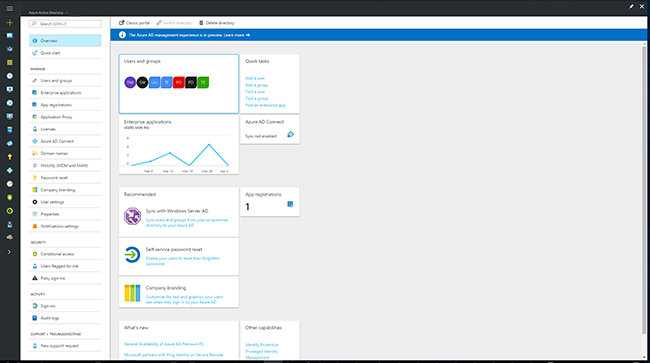Click the Find a user quick task
The height and width of the screenshot is (363, 650).
click(255, 92)
